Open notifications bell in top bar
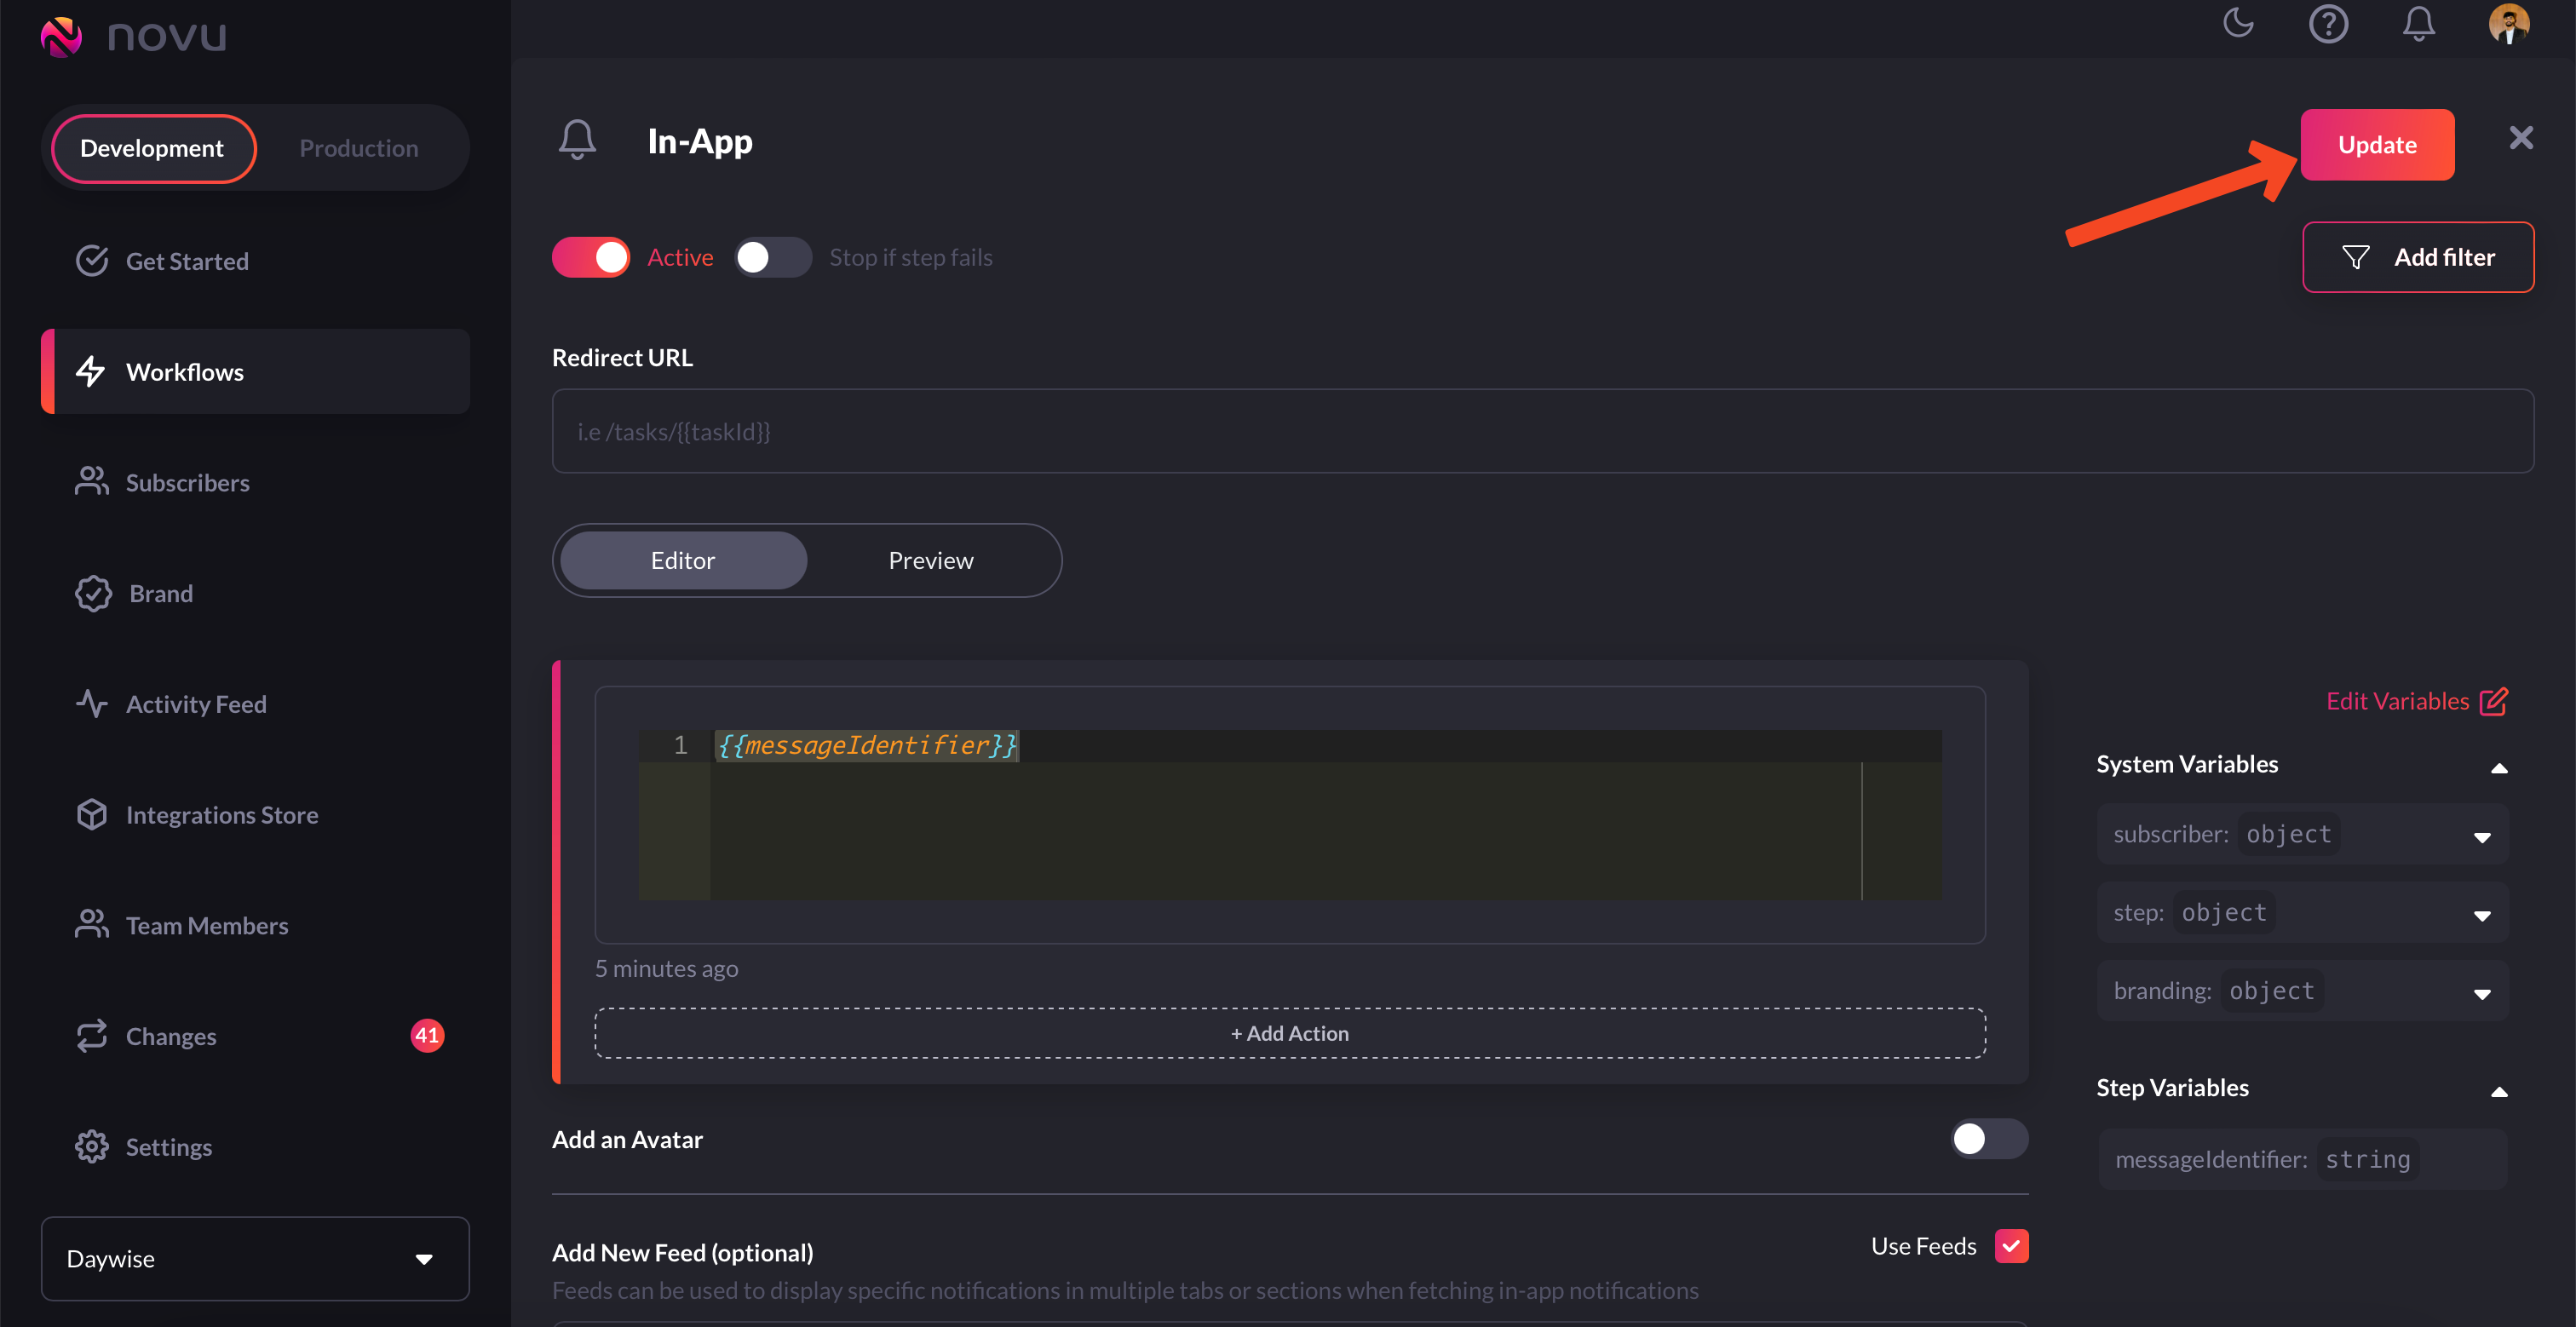 coord(2418,23)
